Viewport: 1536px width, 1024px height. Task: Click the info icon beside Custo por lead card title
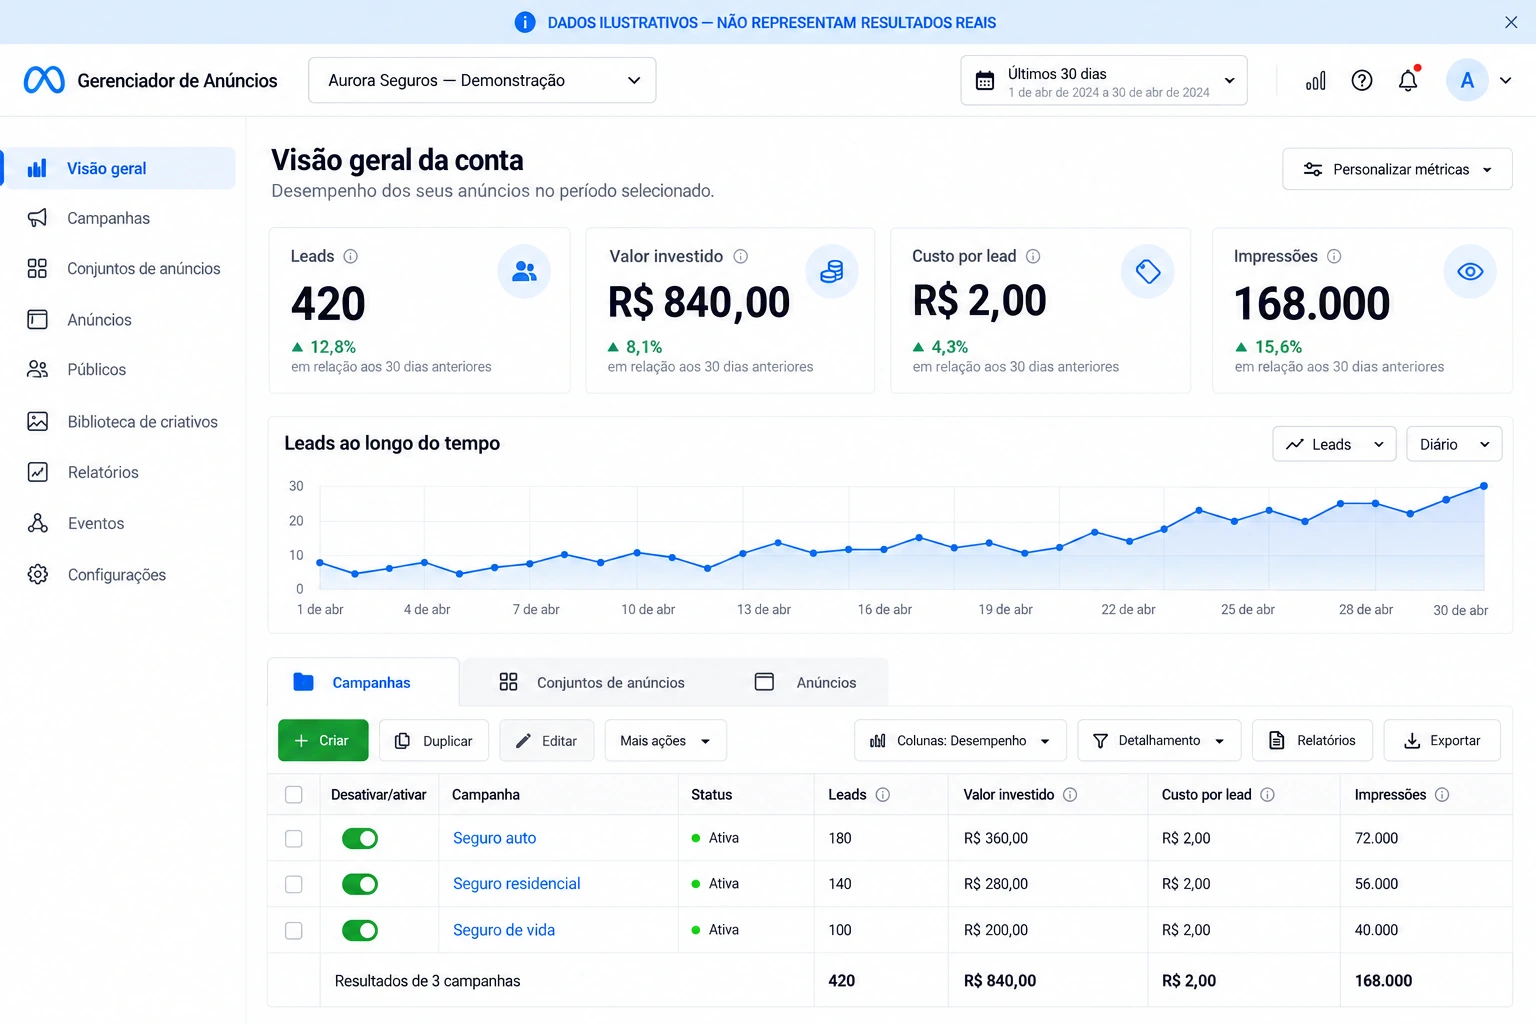click(1033, 256)
